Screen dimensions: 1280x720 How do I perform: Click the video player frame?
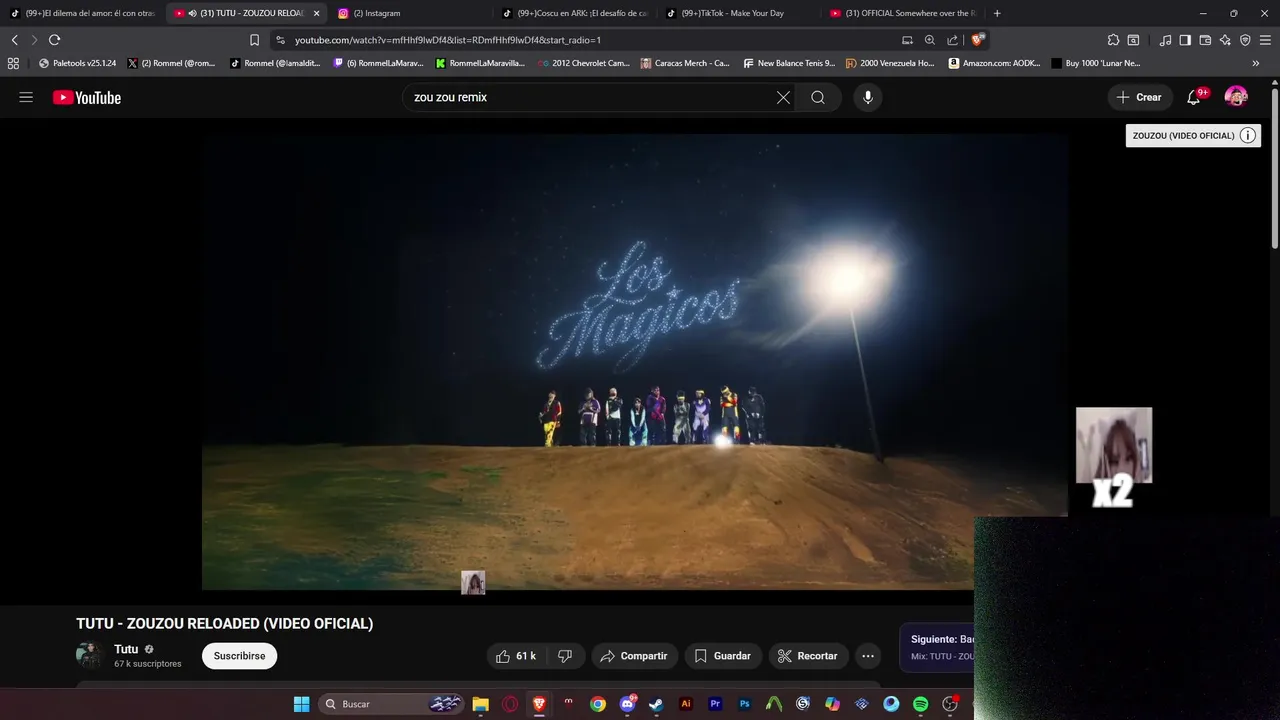pyautogui.click(x=635, y=362)
